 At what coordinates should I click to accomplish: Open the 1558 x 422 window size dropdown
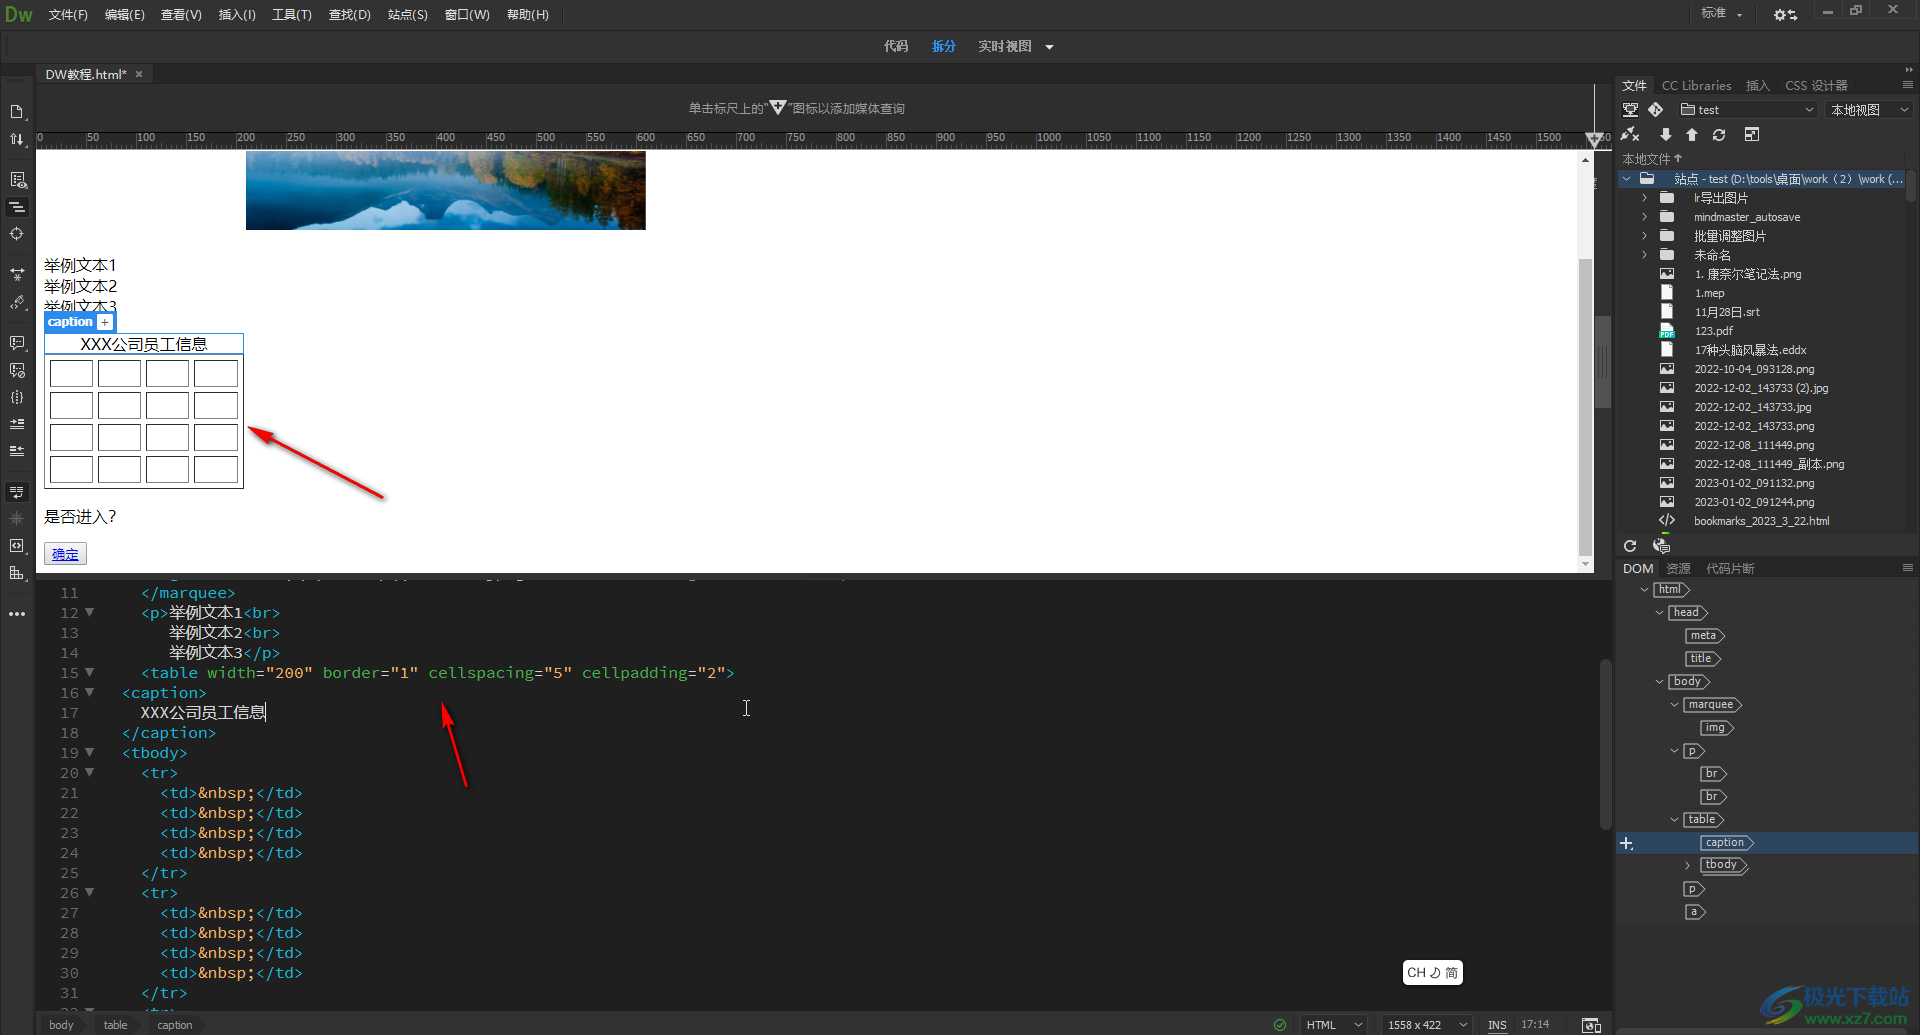[1427, 1025]
